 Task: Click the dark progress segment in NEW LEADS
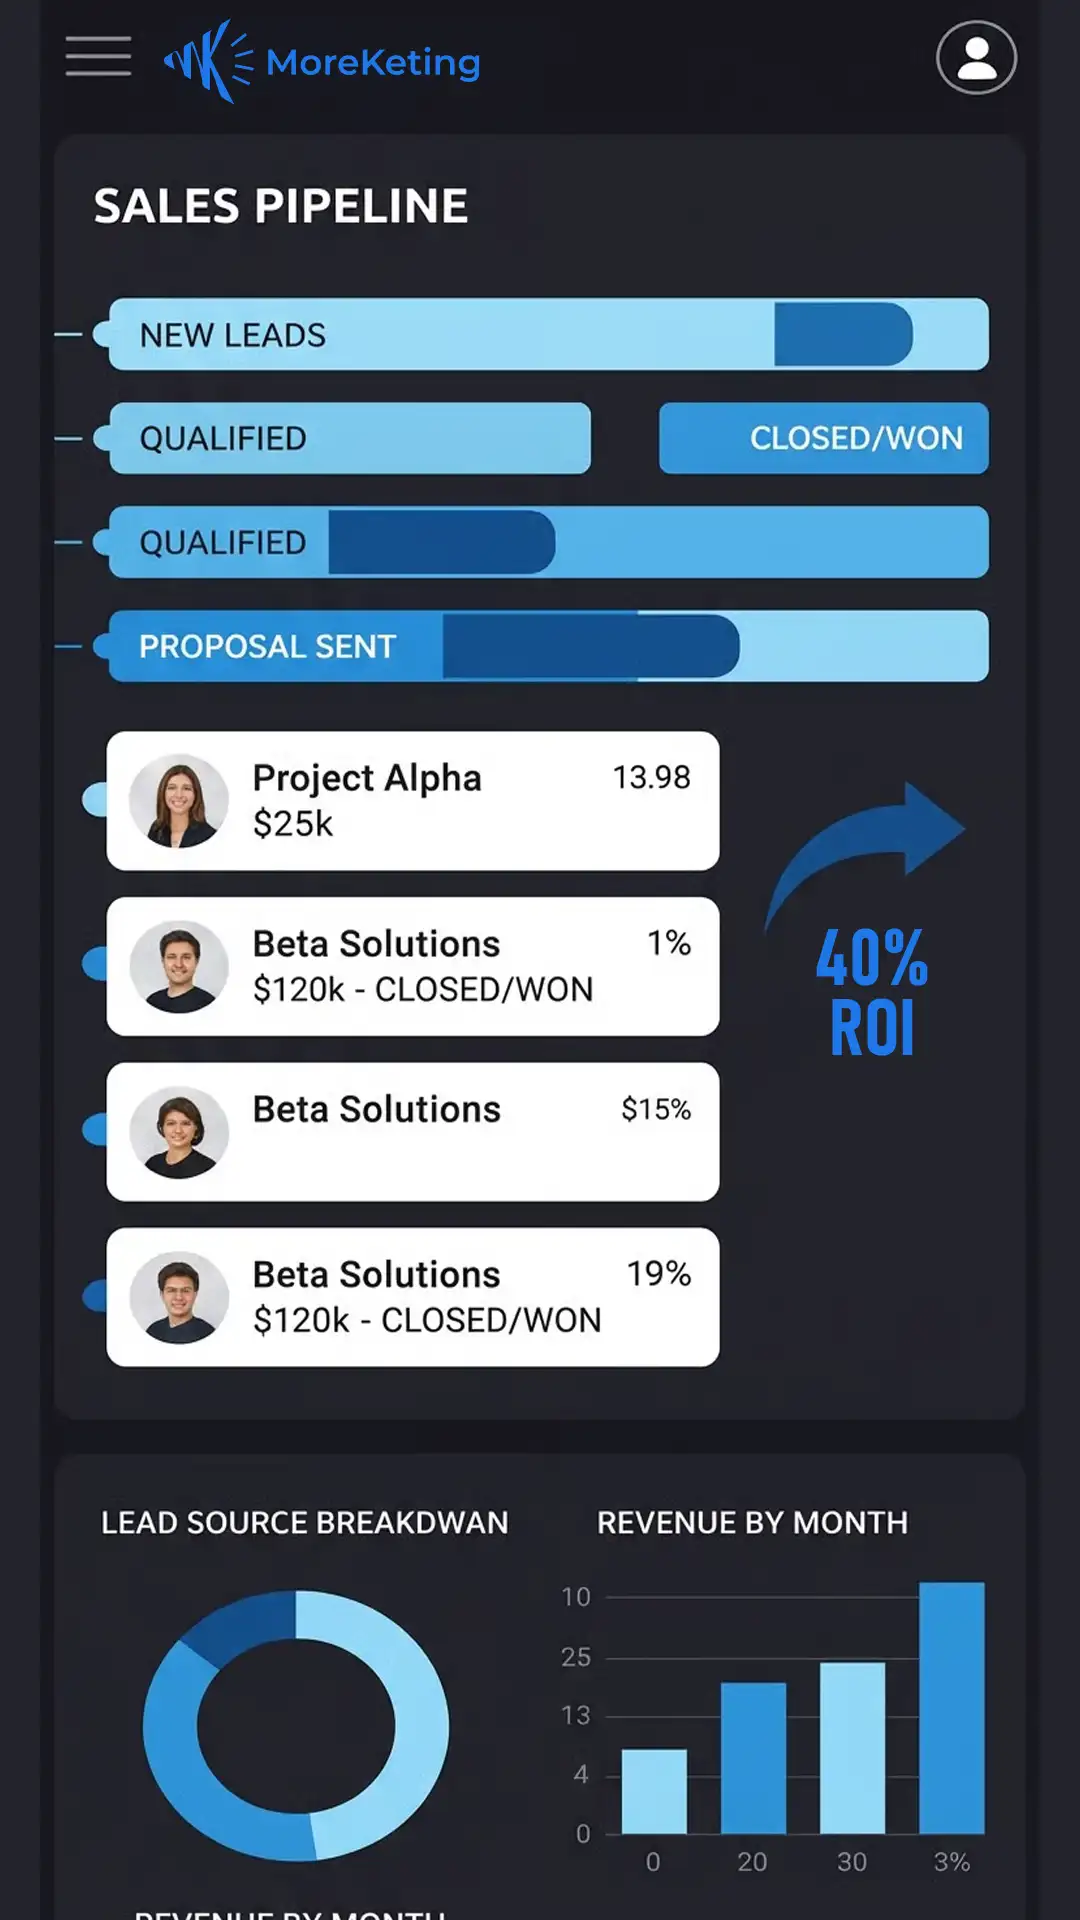[842, 335]
